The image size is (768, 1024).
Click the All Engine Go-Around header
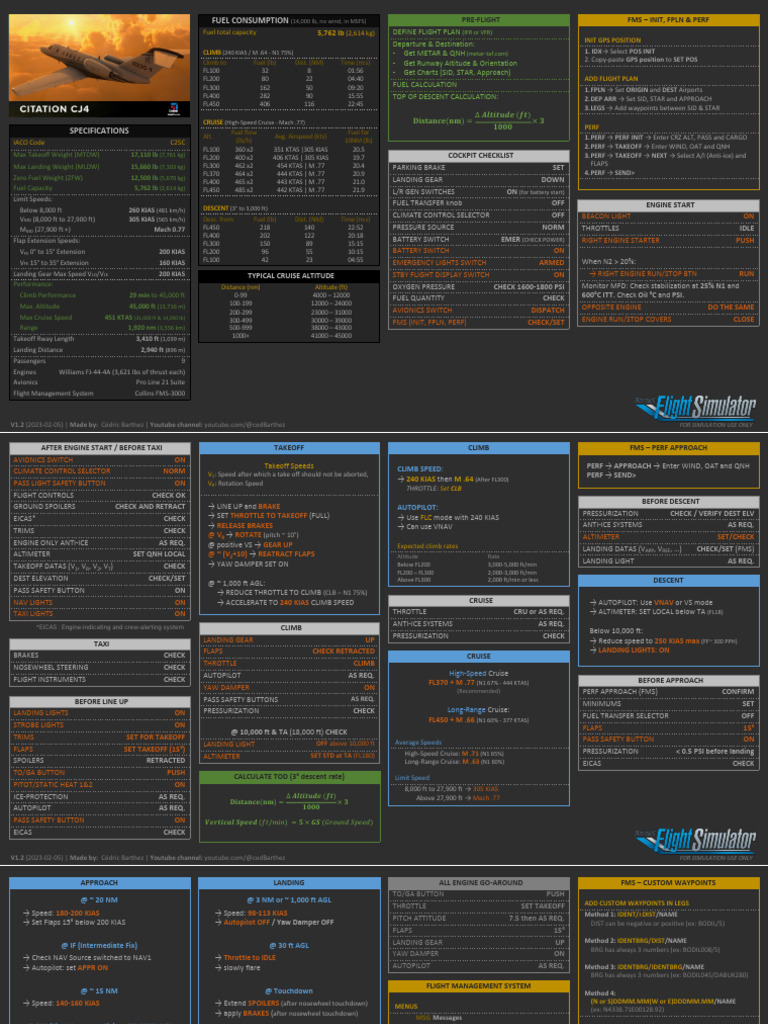(479, 882)
